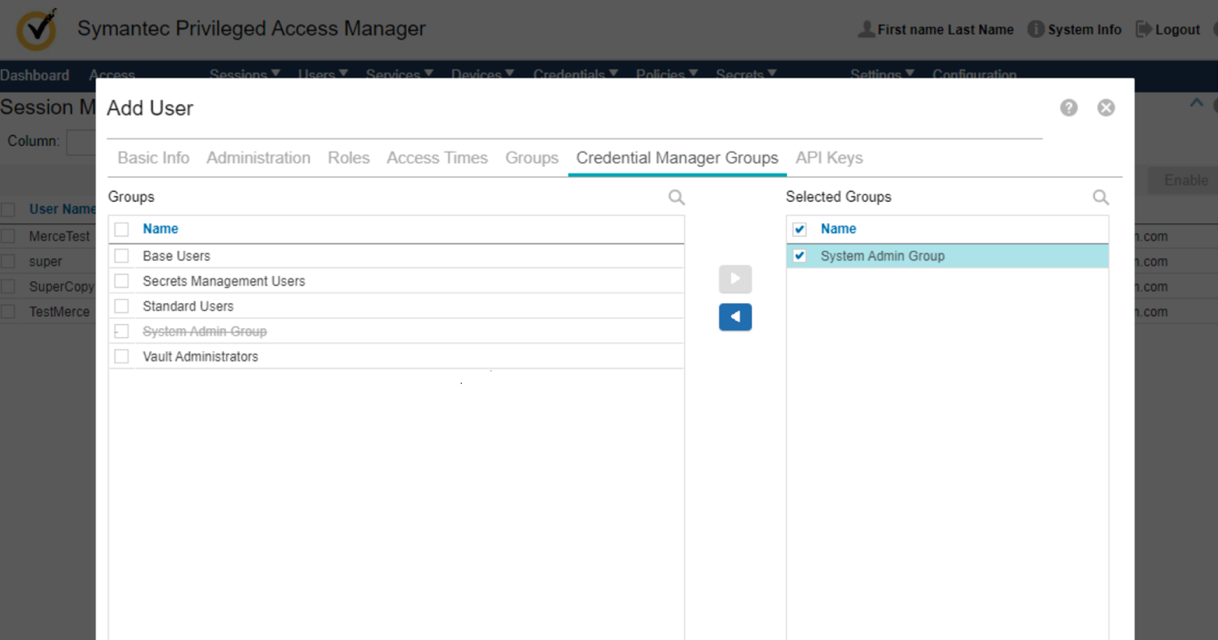Open the API Keys tab
1218x640 pixels.
[x=829, y=158]
